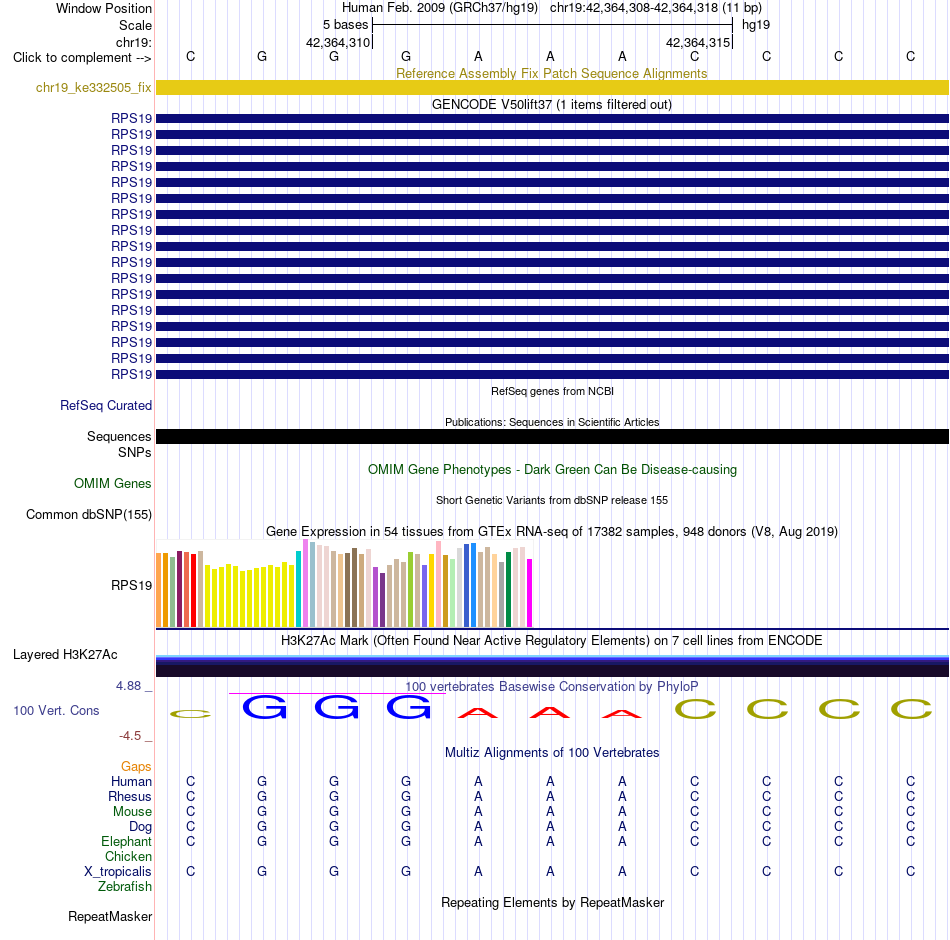Image resolution: width=950 pixels, height=940 pixels.
Task: Click the Elephant alignment row label
Action: [126, 842]
